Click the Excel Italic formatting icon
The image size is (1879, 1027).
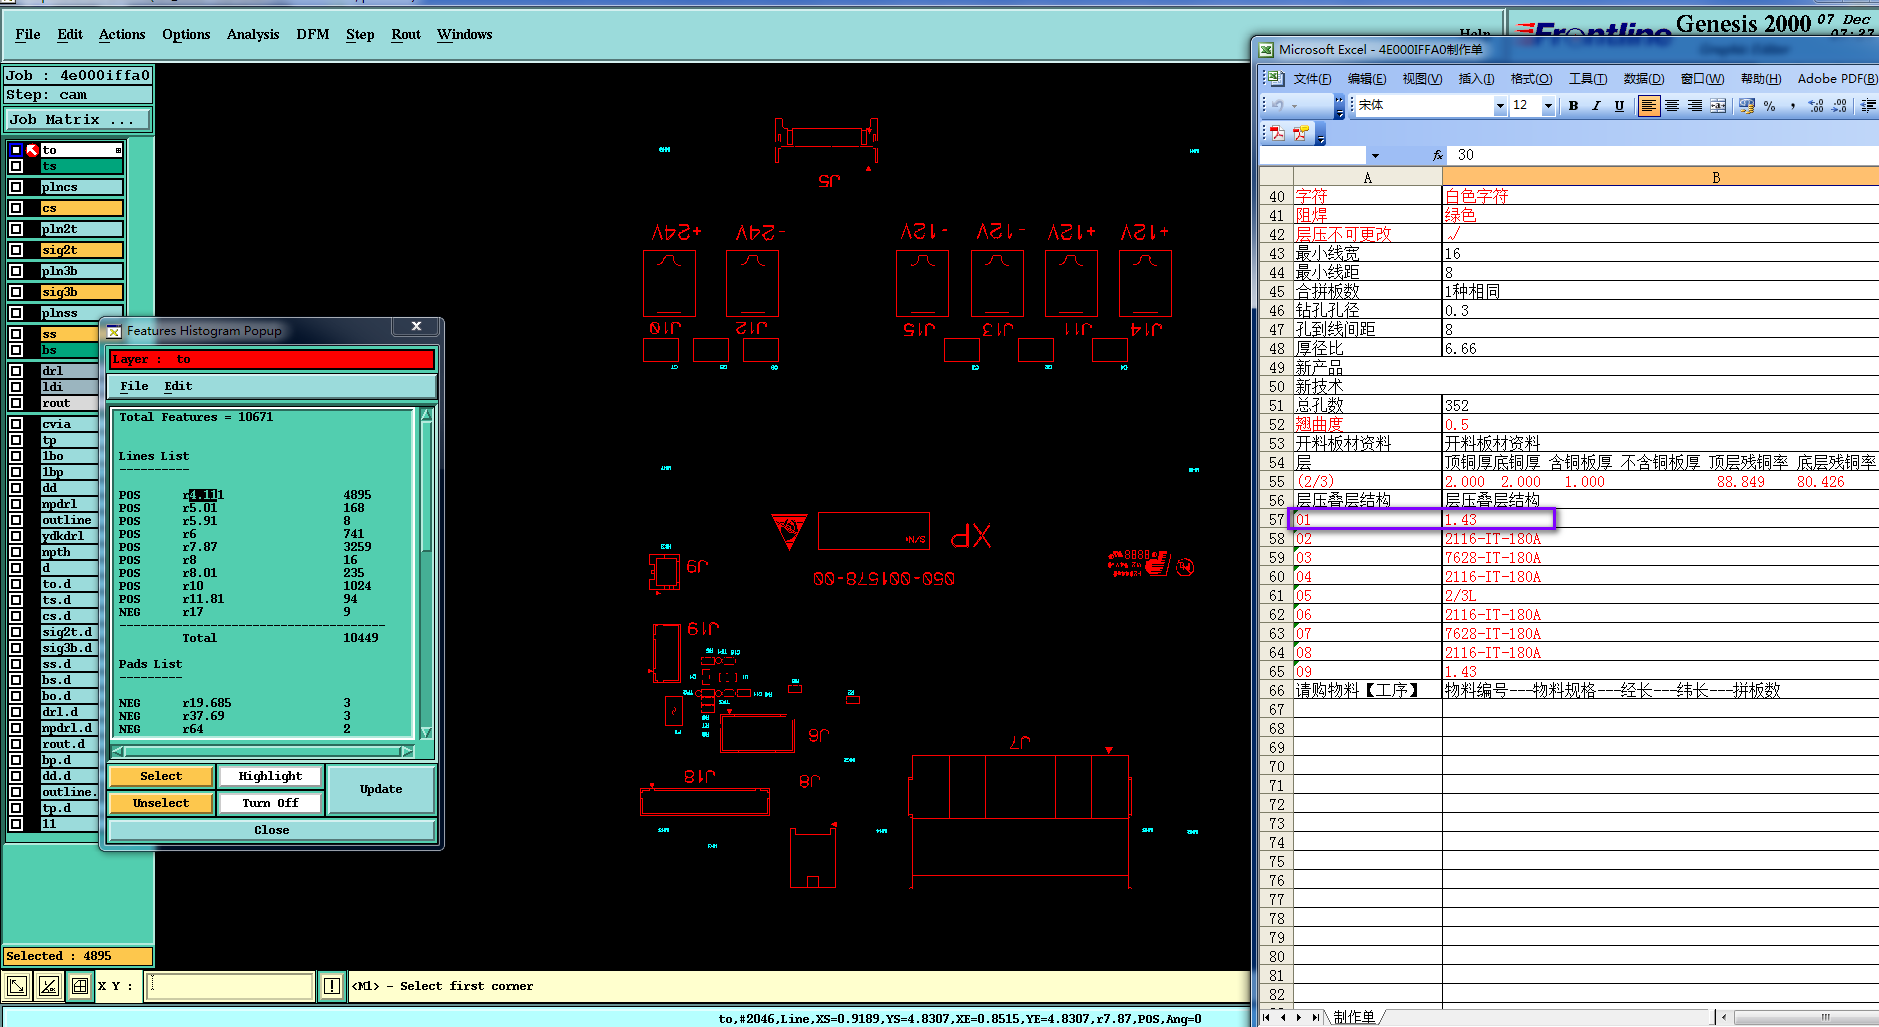1596,106
